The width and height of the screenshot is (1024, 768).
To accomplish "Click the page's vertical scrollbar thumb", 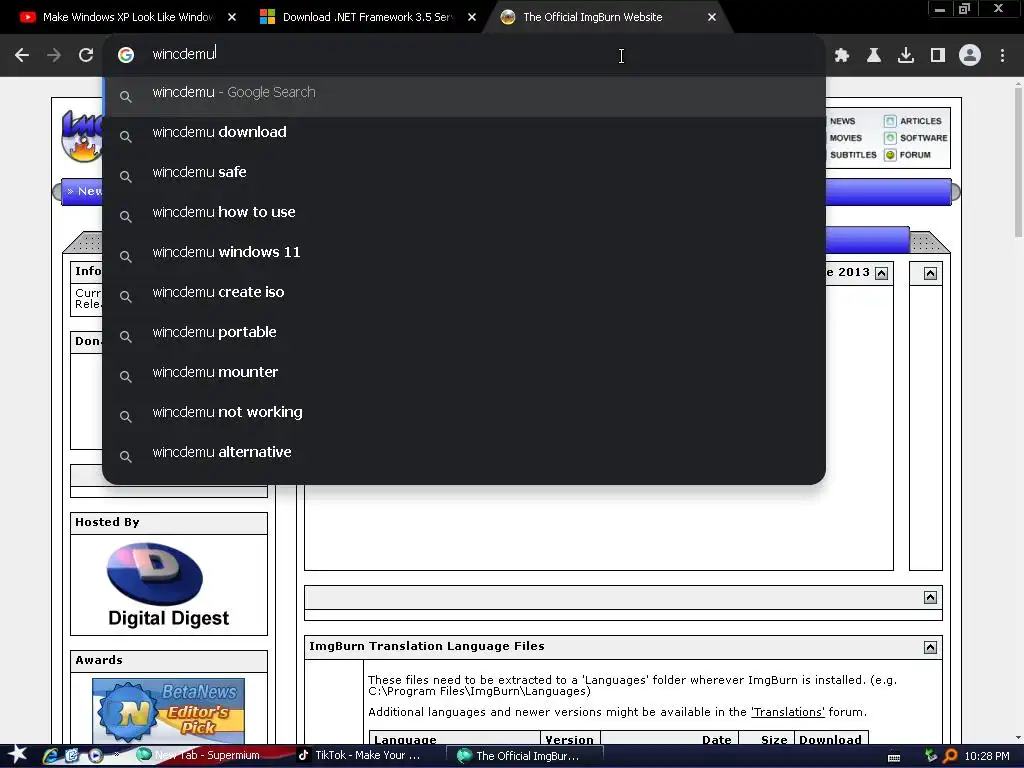I will coord(1018,163).
